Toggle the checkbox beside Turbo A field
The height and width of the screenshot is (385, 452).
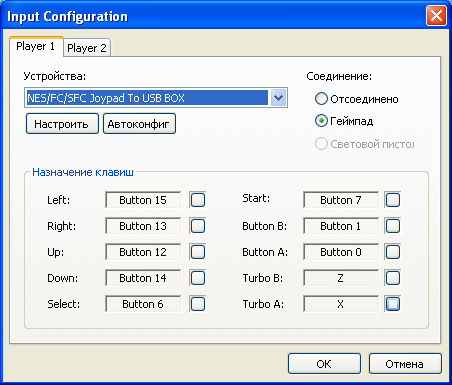pos(393,304)
